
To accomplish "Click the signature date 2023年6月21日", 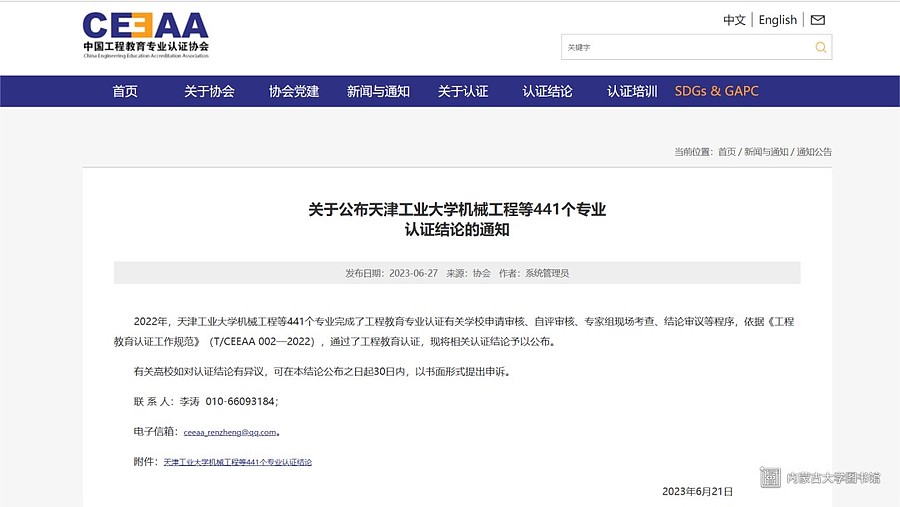I will [x=697, y=491].
